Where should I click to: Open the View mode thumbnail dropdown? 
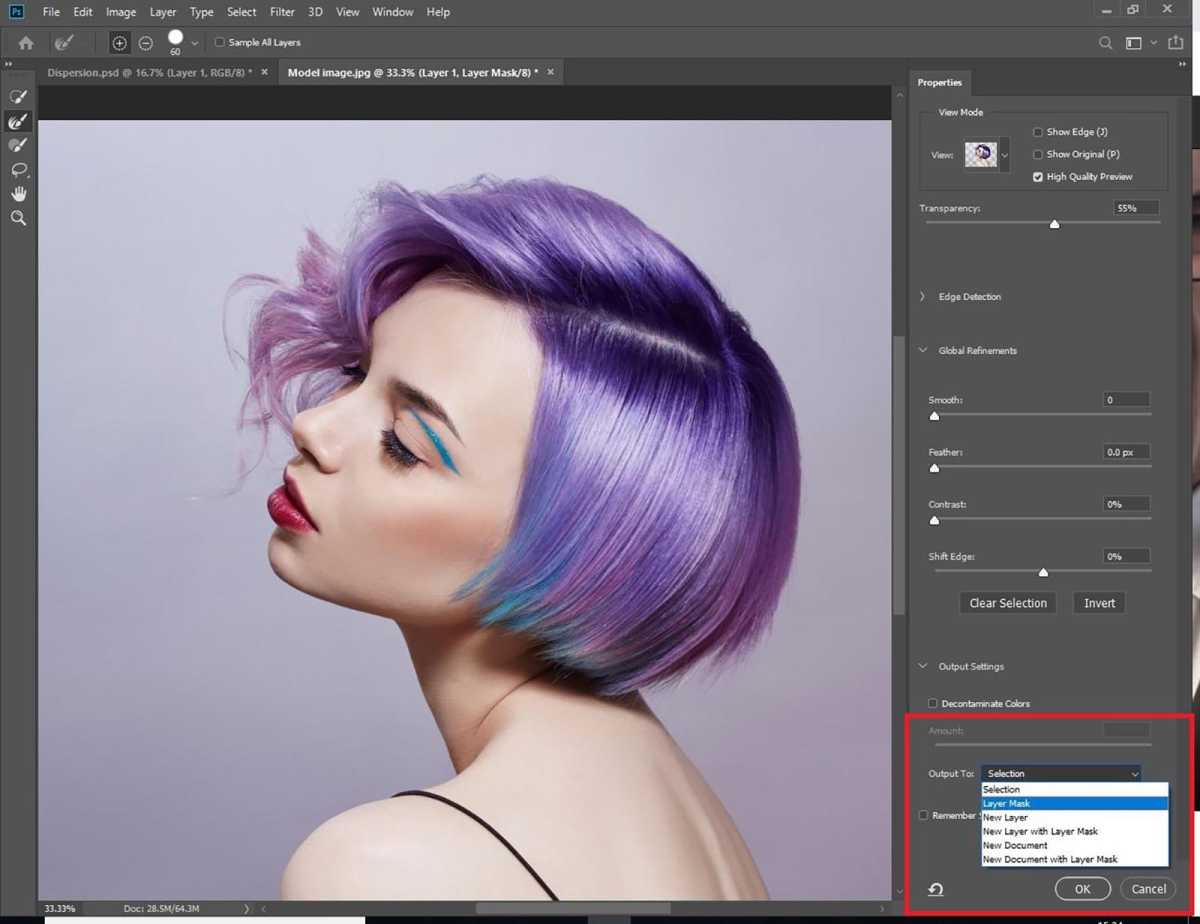1004,155
